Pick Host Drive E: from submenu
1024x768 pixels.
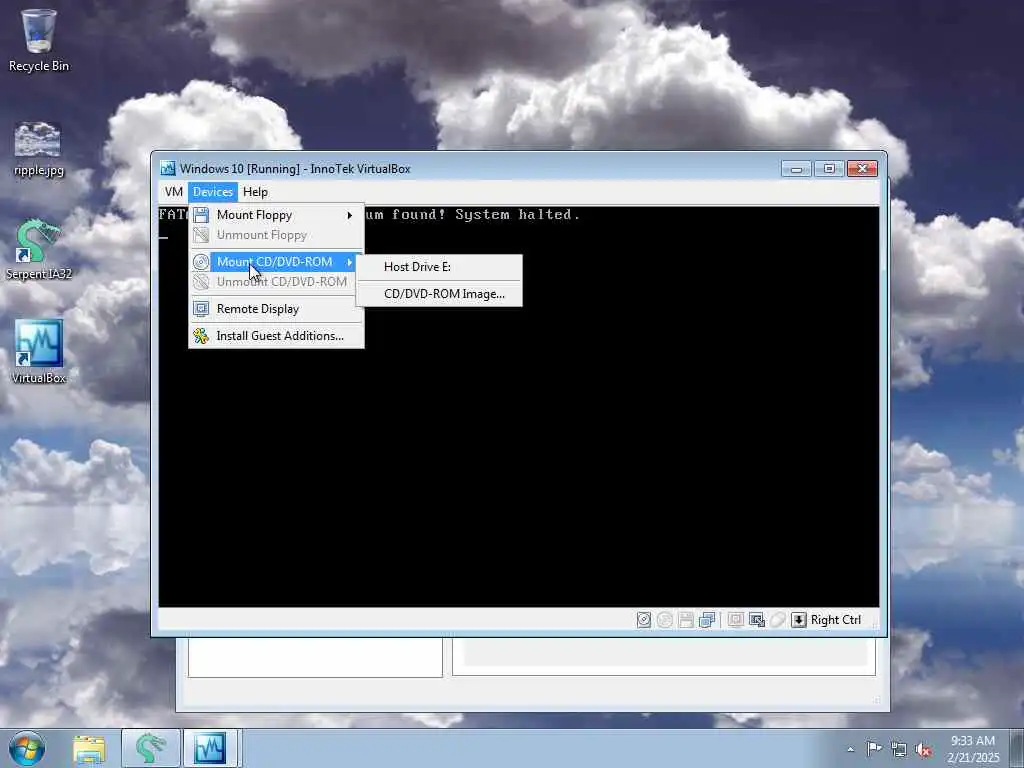click(x=439, y=267)
